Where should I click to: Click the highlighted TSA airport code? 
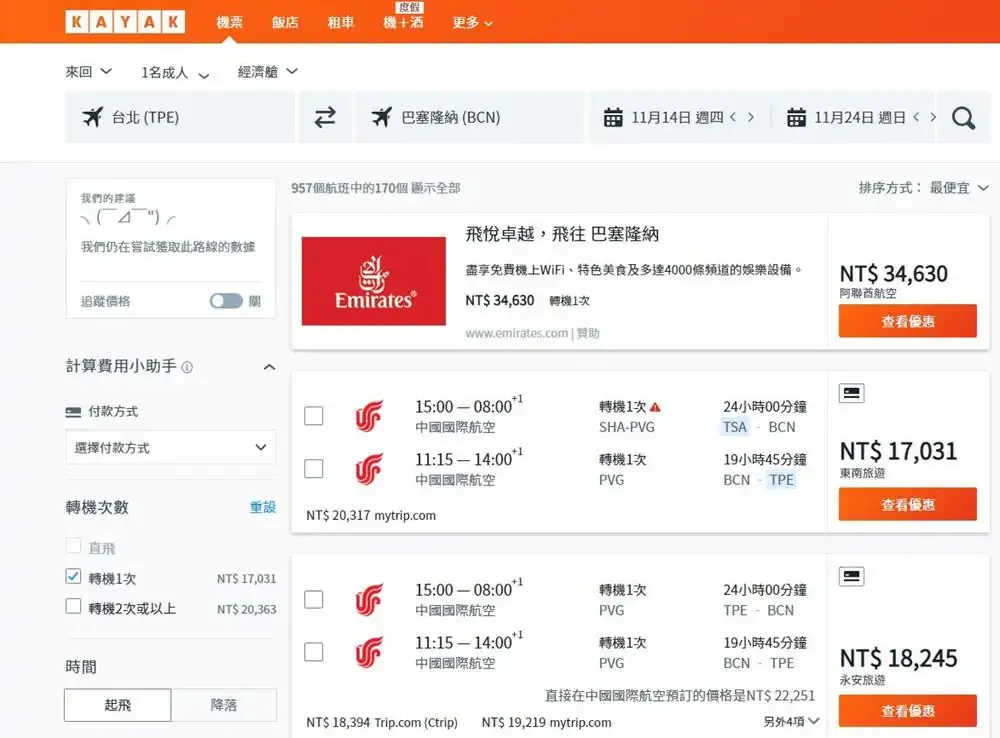pos(734,427)
